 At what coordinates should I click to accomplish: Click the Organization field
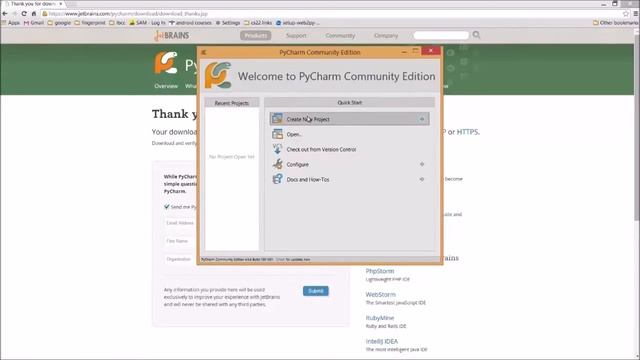click(181, 259)
